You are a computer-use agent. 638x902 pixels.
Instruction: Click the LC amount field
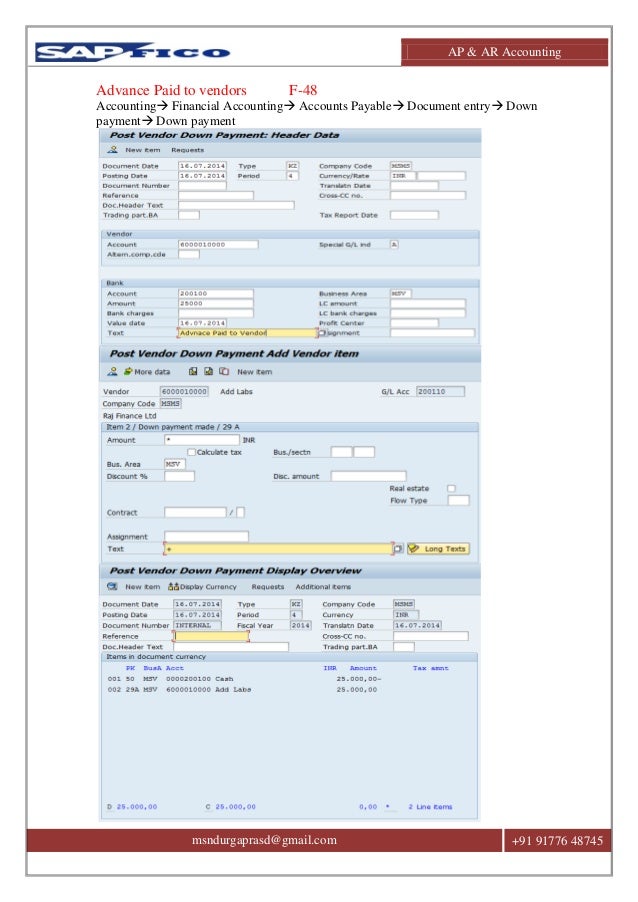click(x=428, y=303)
